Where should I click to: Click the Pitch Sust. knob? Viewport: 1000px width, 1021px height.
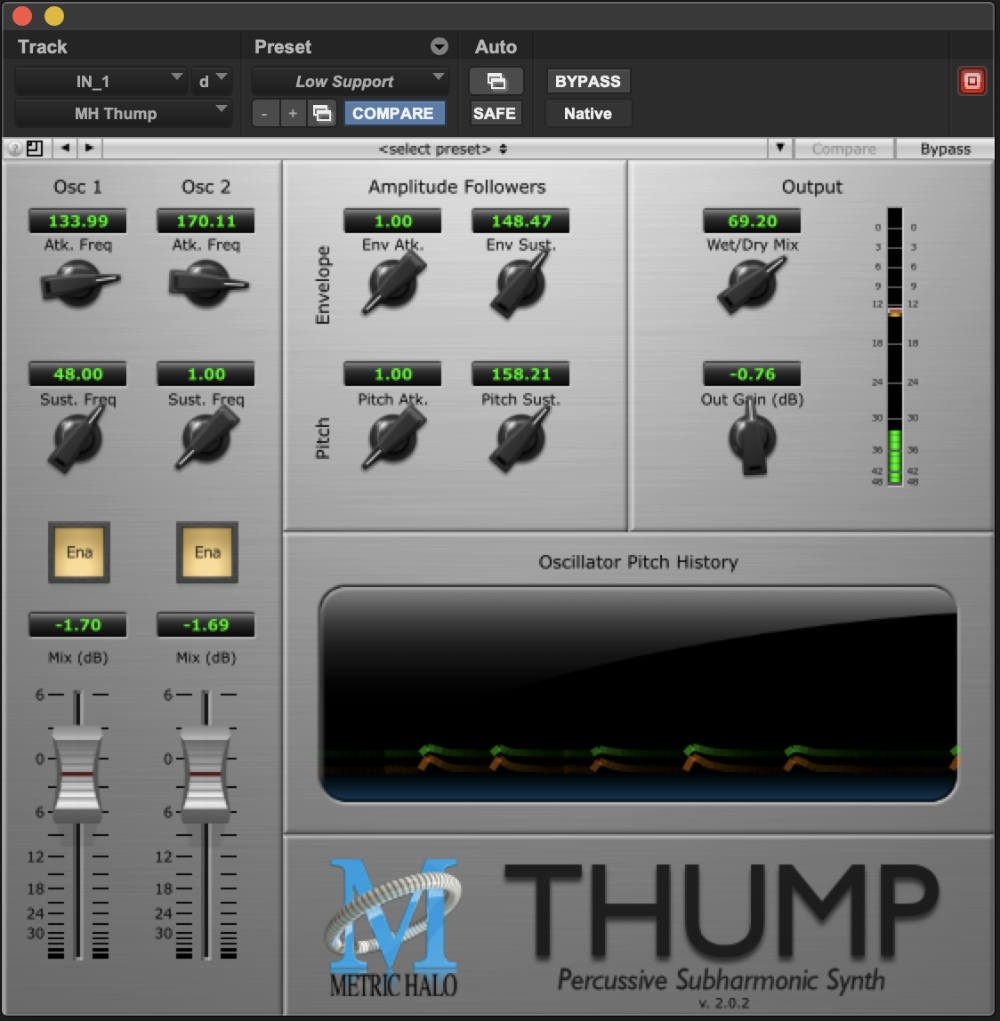(520, 438)
